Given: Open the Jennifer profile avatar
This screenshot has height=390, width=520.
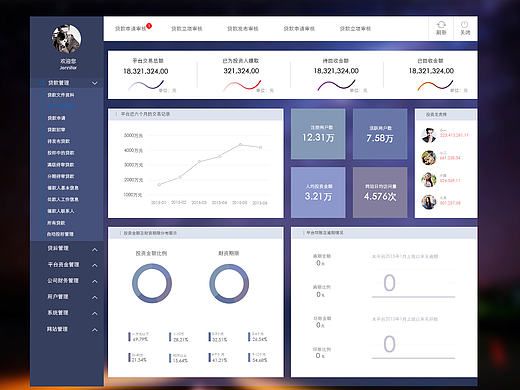Looking at the screenshot, I should (x=67, y=39).
